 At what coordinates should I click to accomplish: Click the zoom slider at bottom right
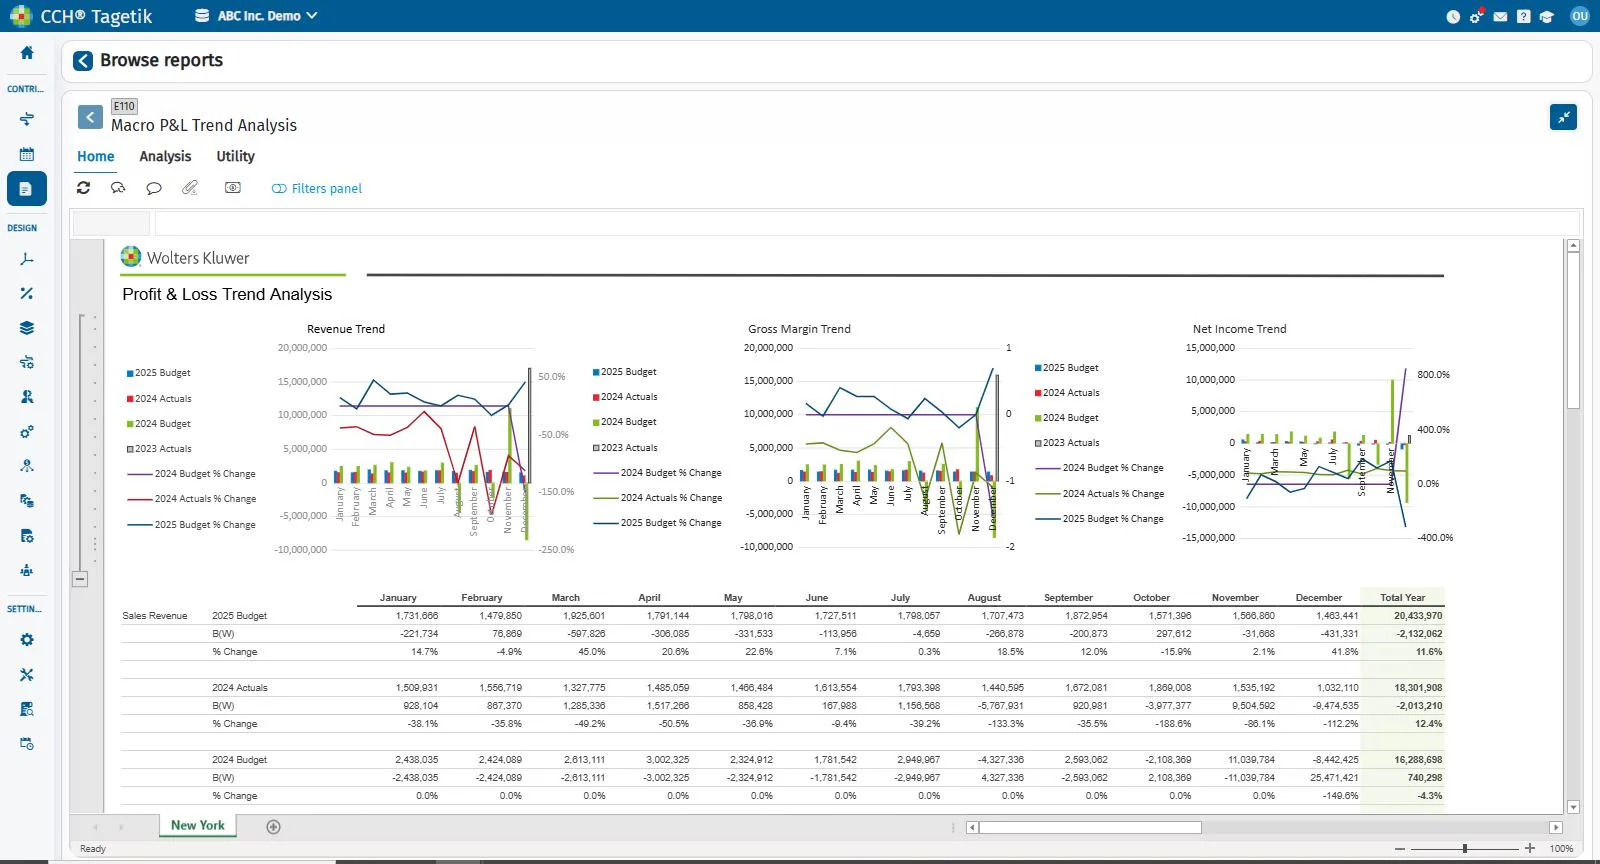[1465, 848]
